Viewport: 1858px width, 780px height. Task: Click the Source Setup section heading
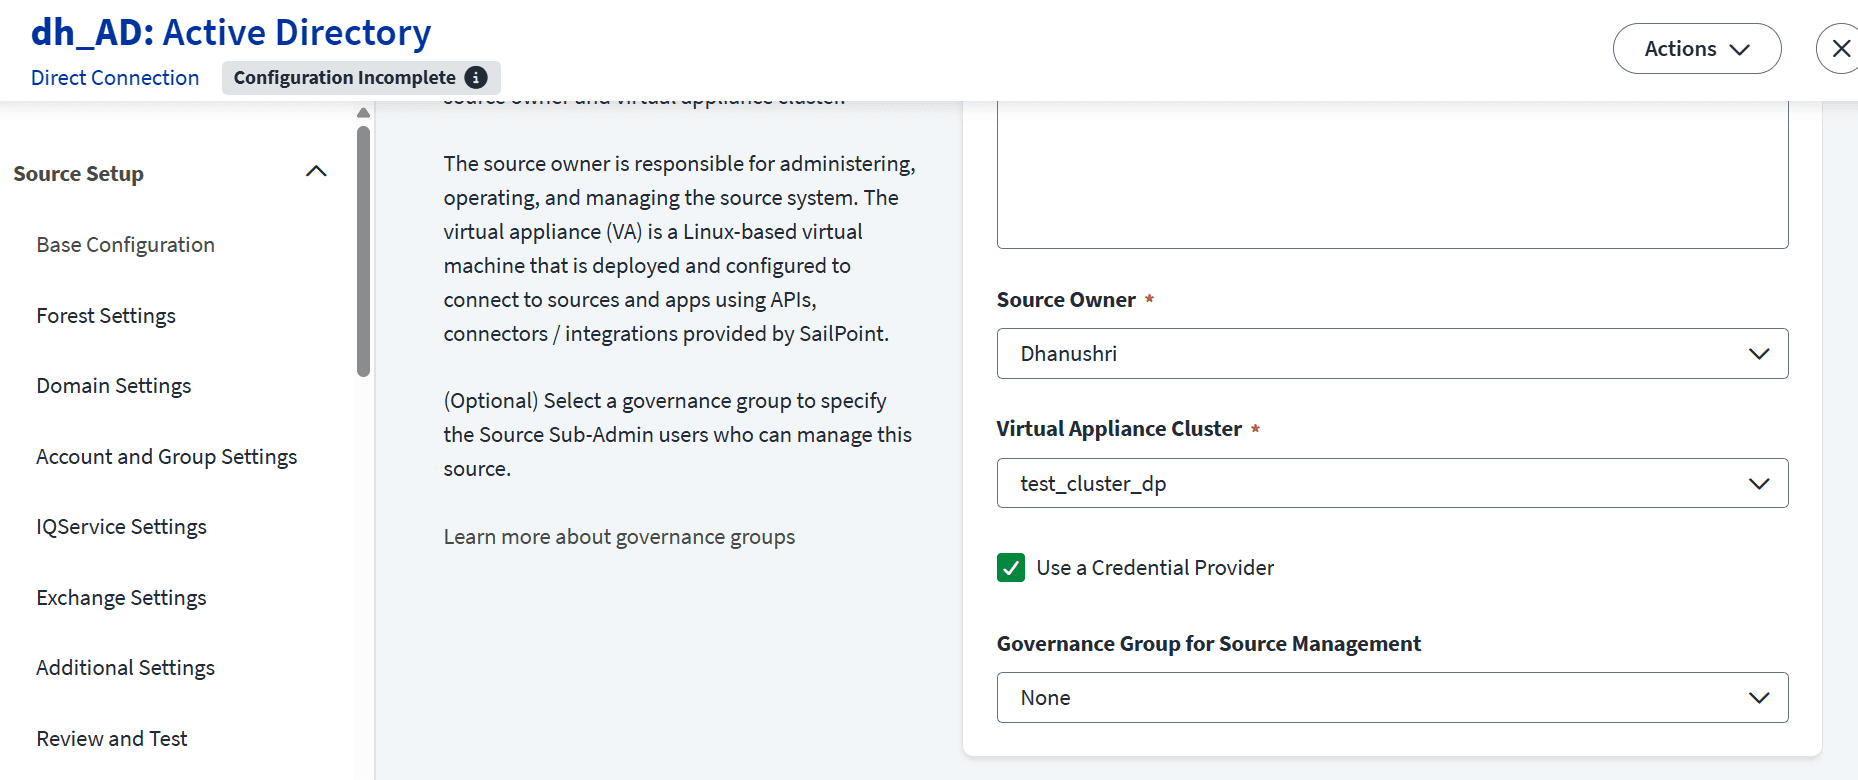click(79, 174)
